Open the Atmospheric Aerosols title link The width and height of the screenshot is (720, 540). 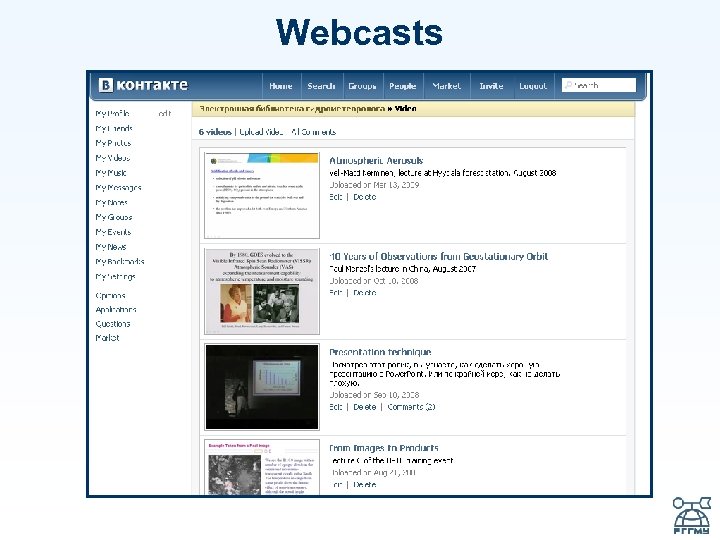[x=376, y=161]
